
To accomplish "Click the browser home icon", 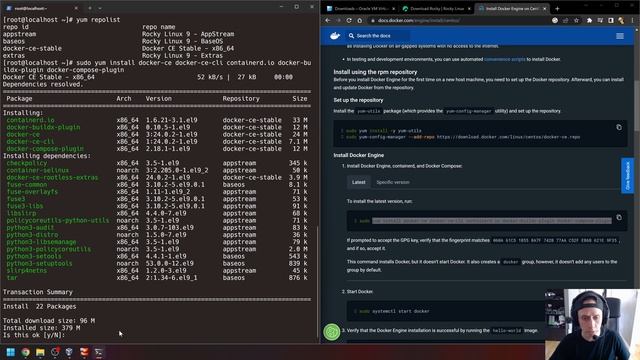I will pos(360,20).
